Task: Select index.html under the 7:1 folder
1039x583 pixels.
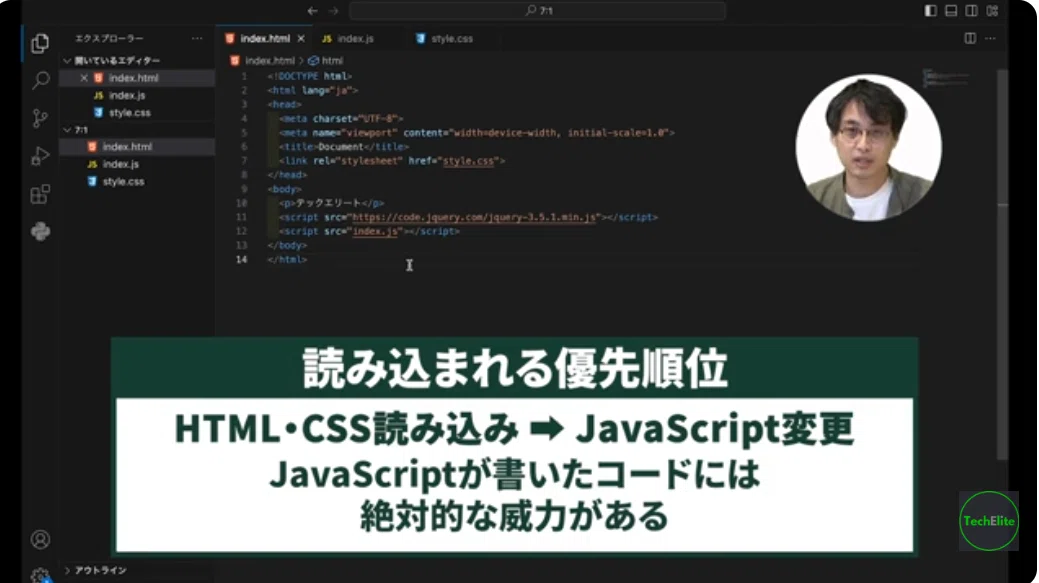Action: (x=137, y=146)
